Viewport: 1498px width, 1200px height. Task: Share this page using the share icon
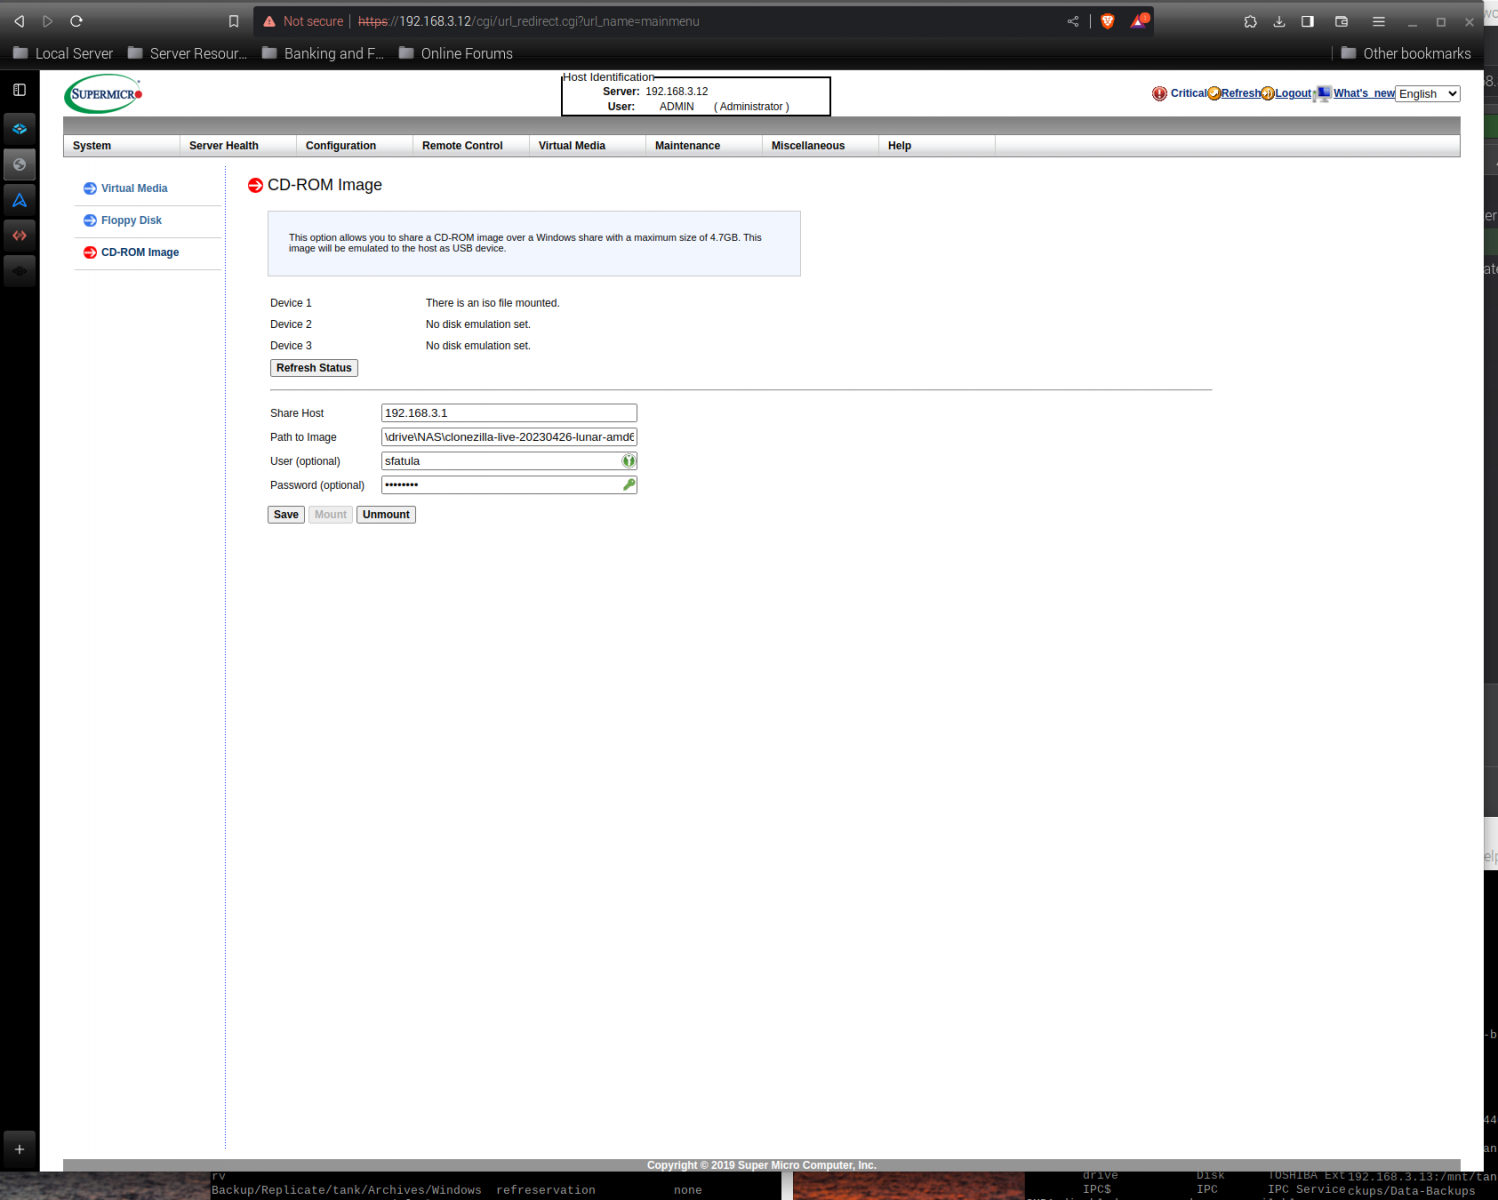pos(1073,21)
